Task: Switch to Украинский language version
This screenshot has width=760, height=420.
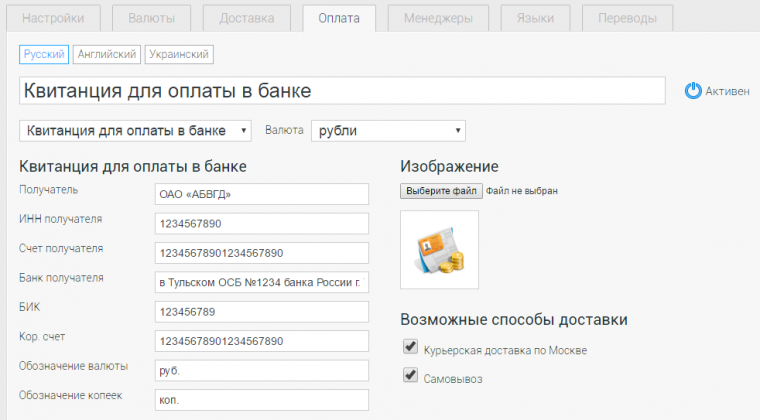Action: [180, 55]
